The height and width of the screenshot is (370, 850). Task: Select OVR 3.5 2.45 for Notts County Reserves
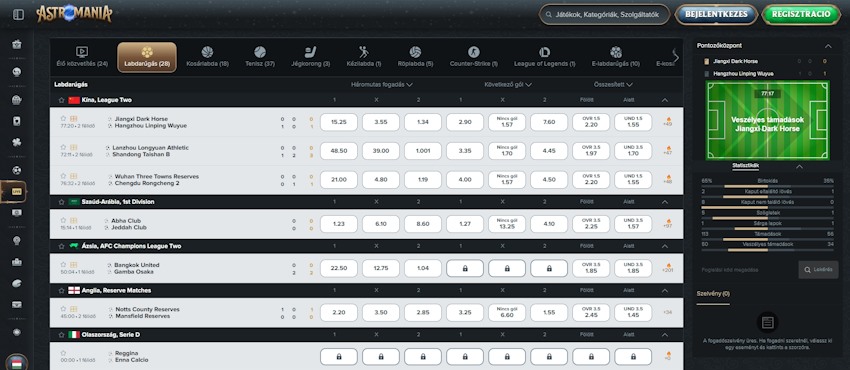[591, 313]
